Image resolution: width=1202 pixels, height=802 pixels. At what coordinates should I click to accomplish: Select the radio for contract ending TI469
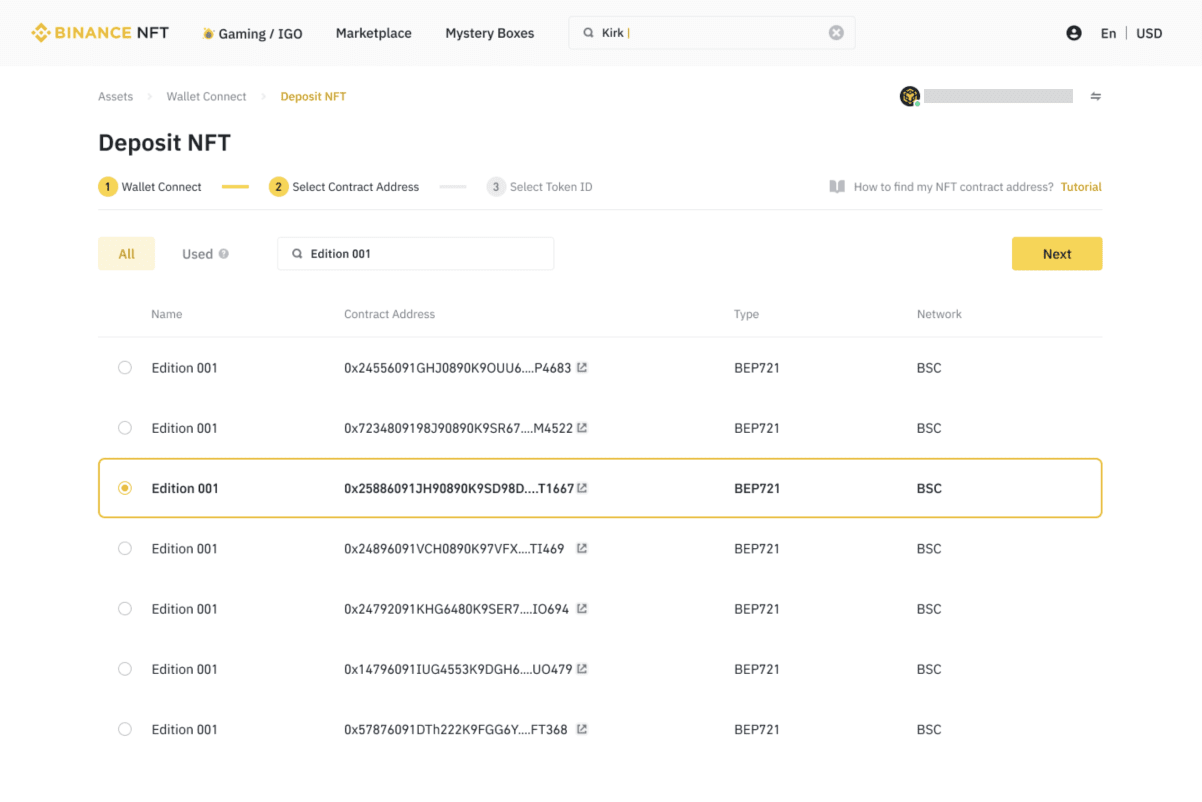[125, 548]
